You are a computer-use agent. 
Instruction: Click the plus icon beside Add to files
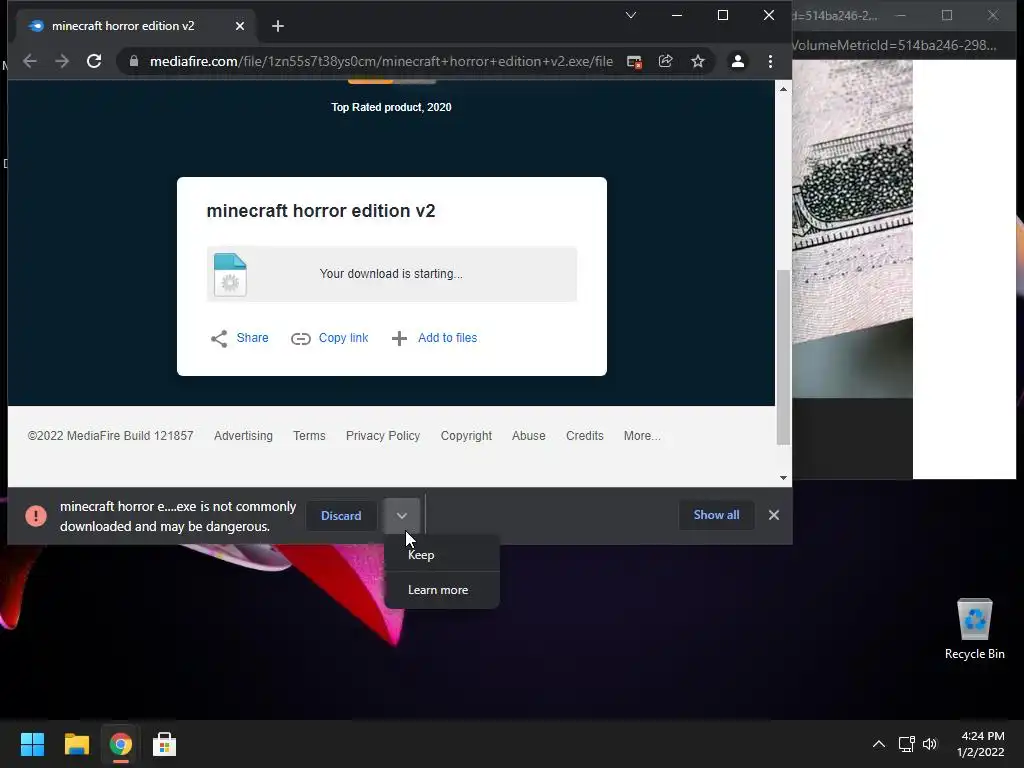click(399, 338)
